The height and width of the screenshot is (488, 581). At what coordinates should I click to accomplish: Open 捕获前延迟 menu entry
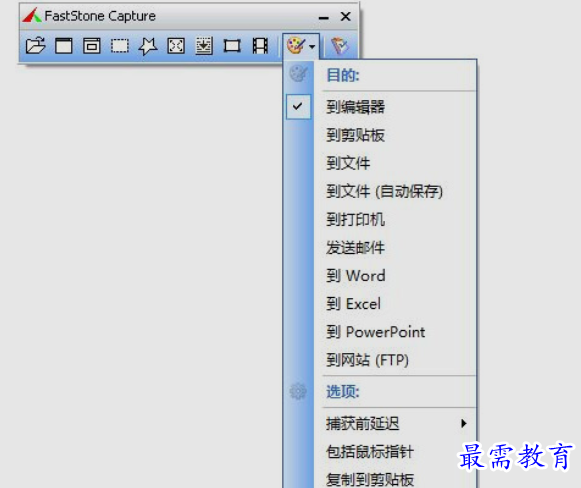point(395,423)
